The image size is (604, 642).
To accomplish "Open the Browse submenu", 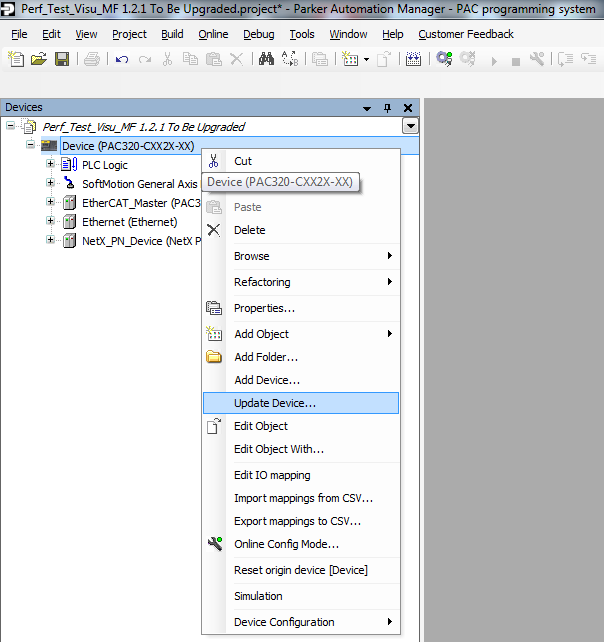I will pos(301,256).
